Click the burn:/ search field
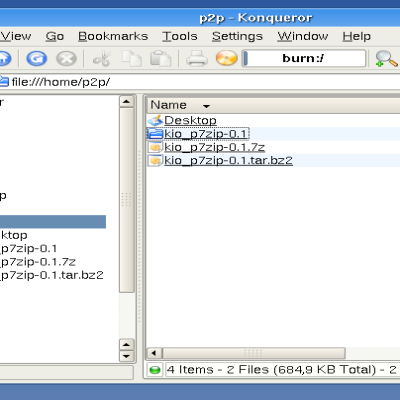400x400 pixels. click(x=304, y=58)
